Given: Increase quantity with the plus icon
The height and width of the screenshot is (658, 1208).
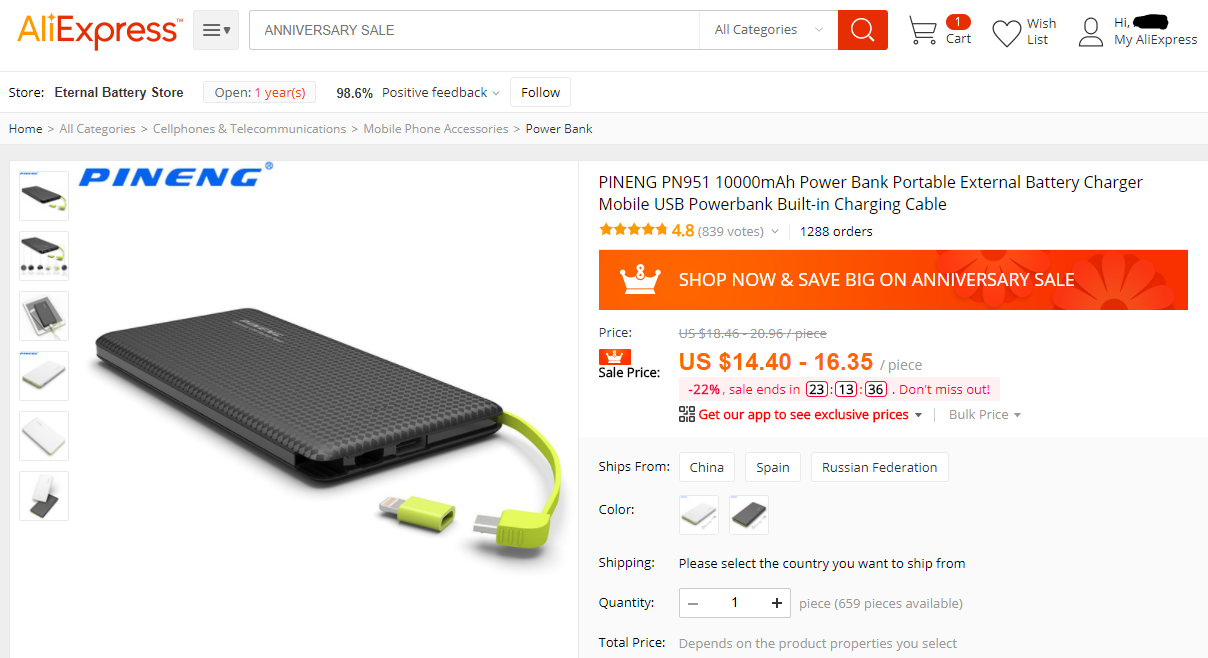Looking at the screenshot, I should (x=777, y=603).
